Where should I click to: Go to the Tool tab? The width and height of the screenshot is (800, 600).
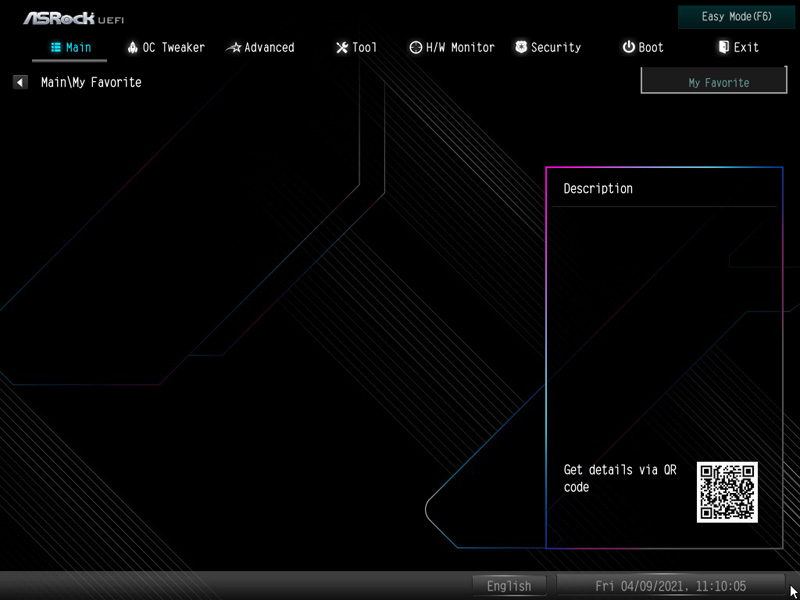[x=356, y=48]
